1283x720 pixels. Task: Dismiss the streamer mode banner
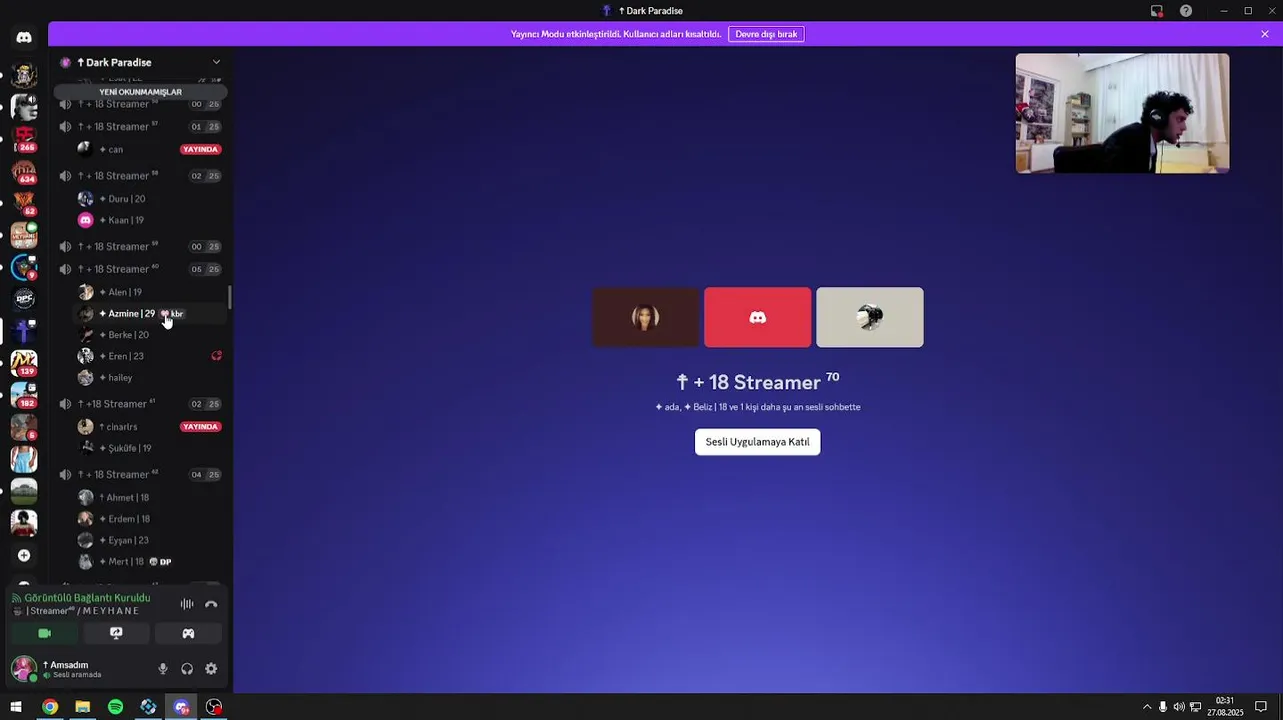pyautogui.click(x=1265, y=34)
